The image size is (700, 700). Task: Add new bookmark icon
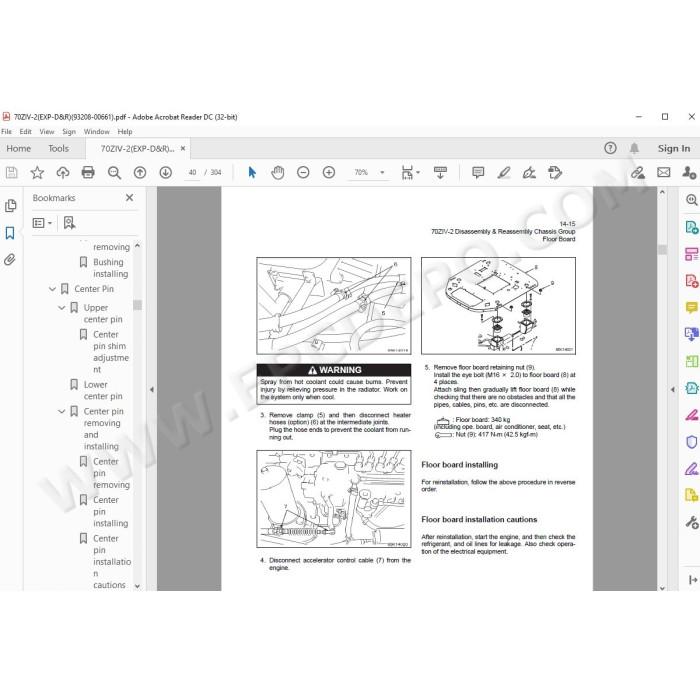(x=69, y=223)
